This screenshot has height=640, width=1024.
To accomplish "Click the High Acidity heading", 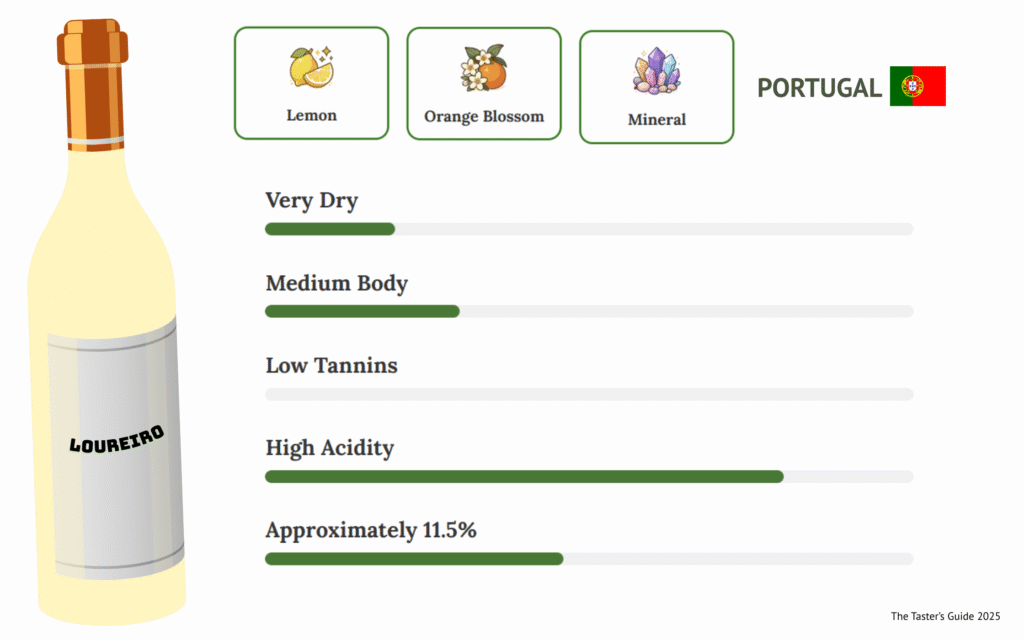I will 329,448.
